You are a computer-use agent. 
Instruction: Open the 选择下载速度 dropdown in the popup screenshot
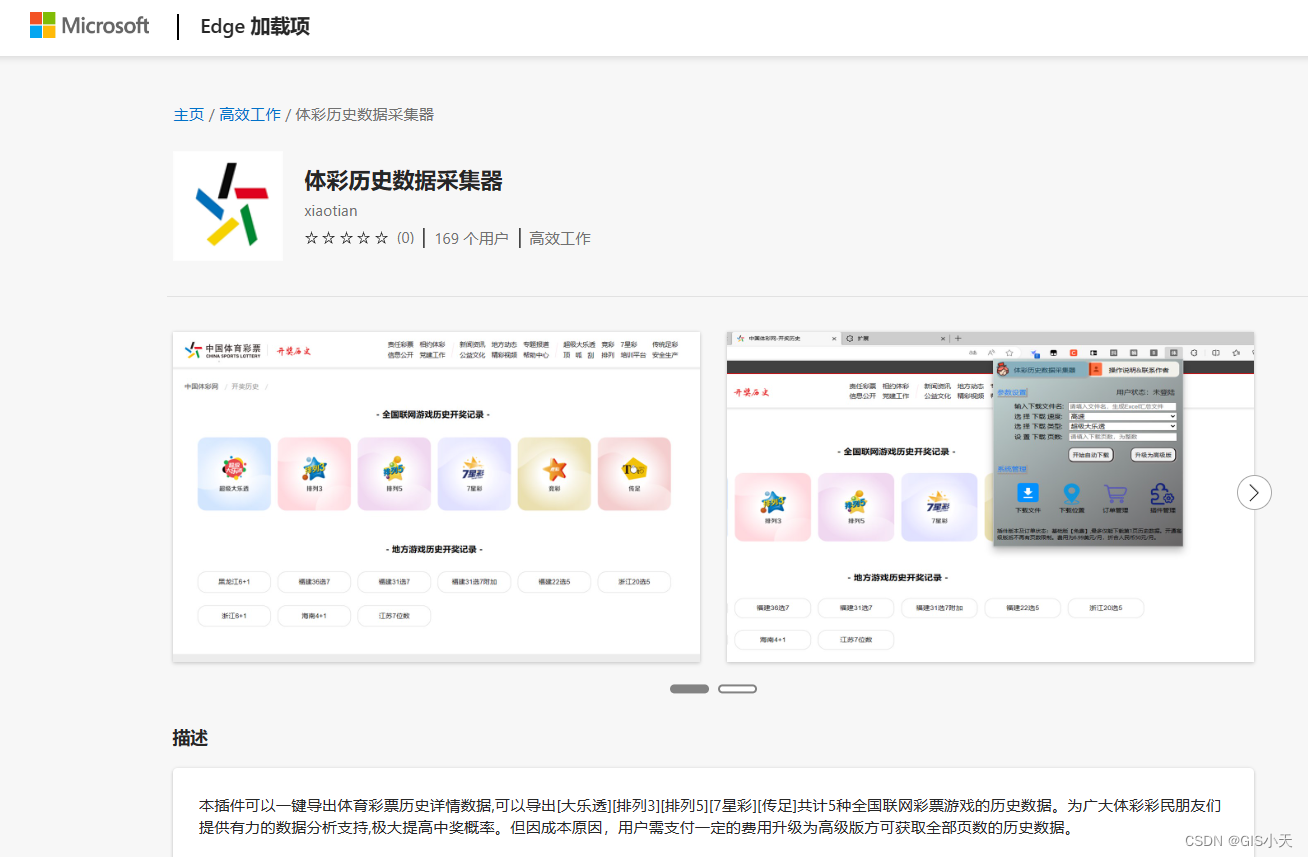(1122, 416)
